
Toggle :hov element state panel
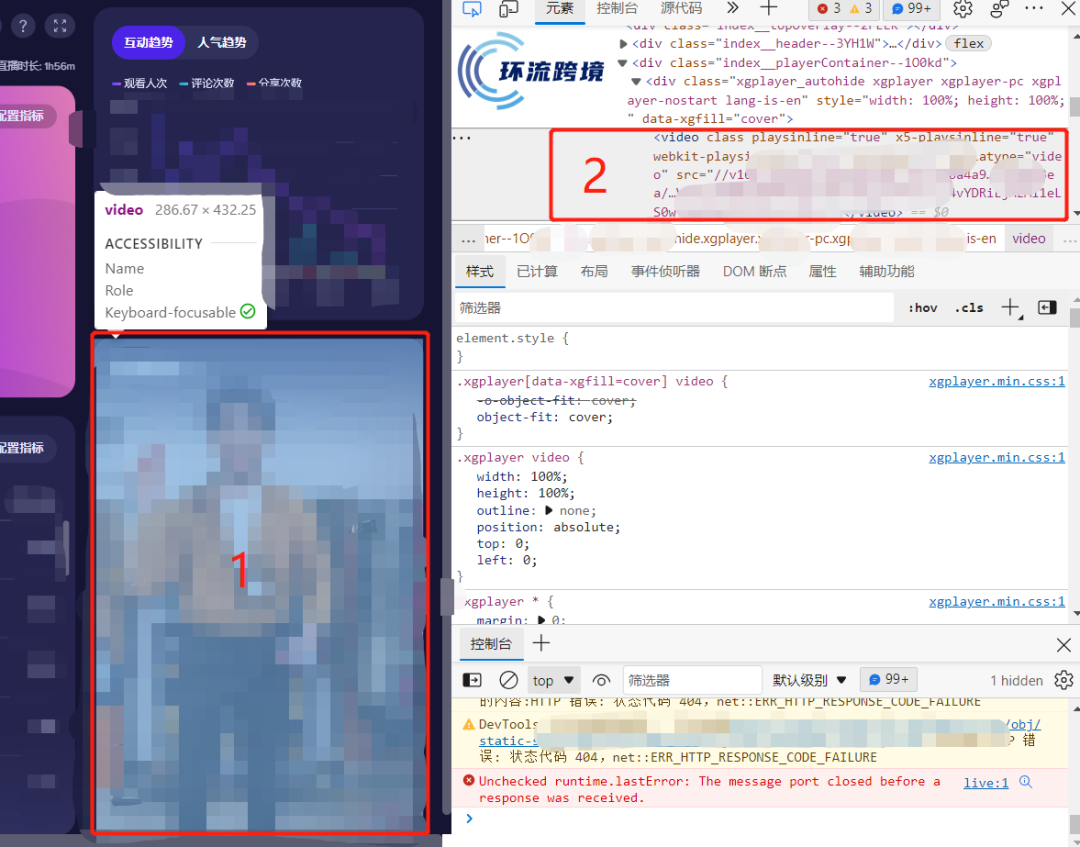[922, 308]
